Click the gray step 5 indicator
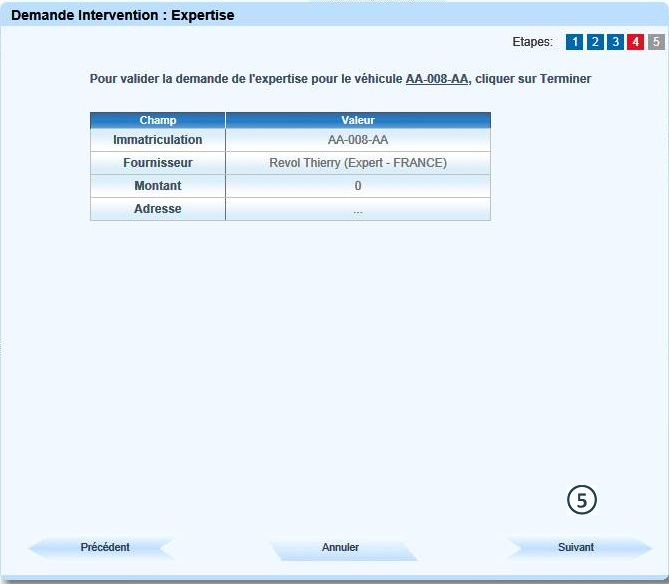Screen dimensions: 669x584 [x=655, y=42]
